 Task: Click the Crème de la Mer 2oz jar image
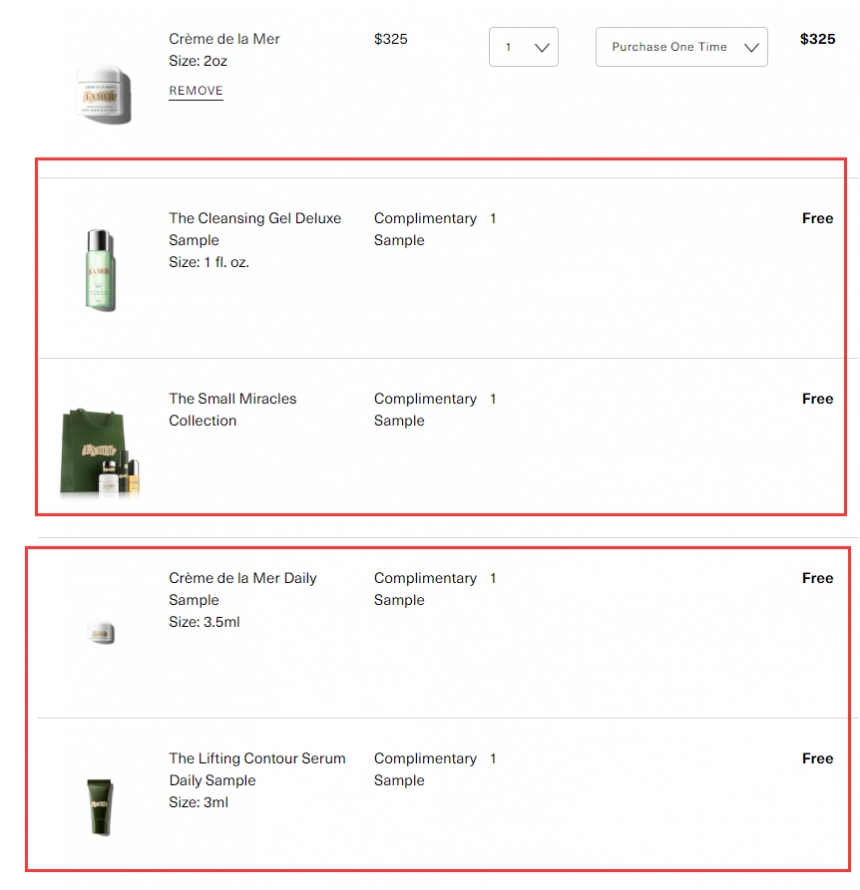(x=102, y=94)
